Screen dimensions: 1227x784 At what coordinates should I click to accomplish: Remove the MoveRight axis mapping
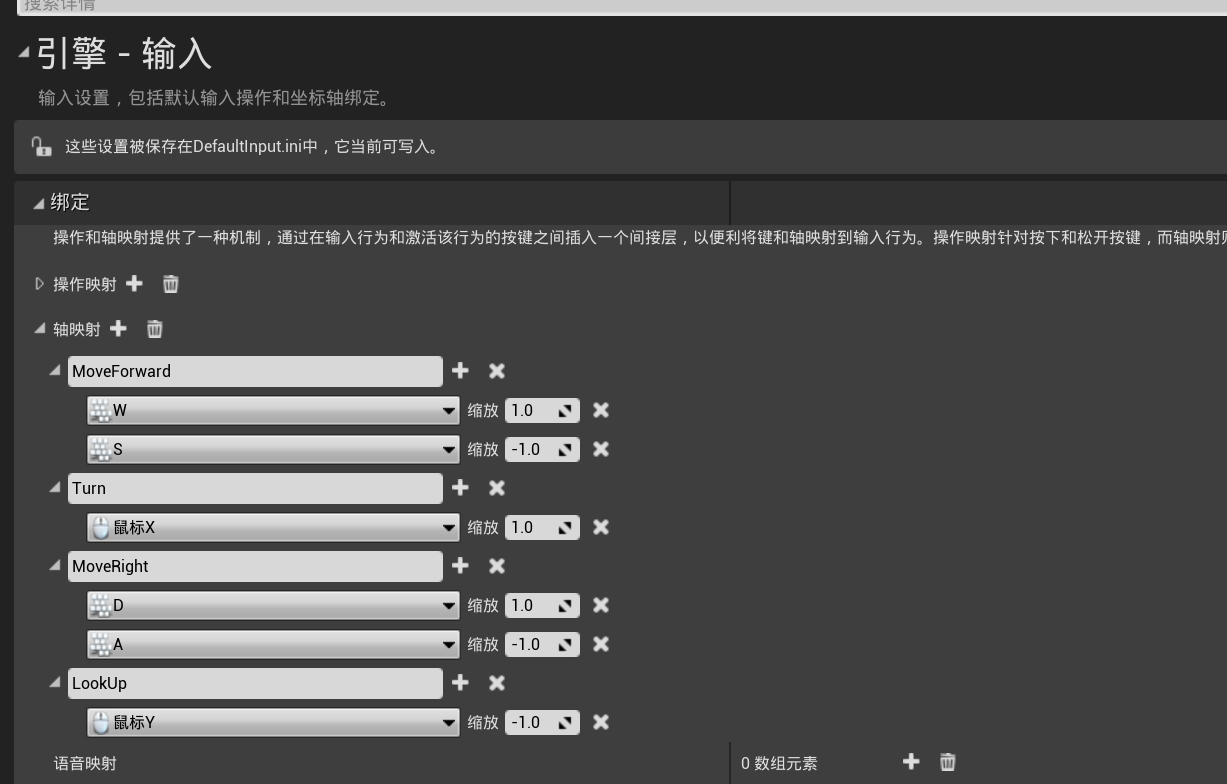click(x=497, y=566)
